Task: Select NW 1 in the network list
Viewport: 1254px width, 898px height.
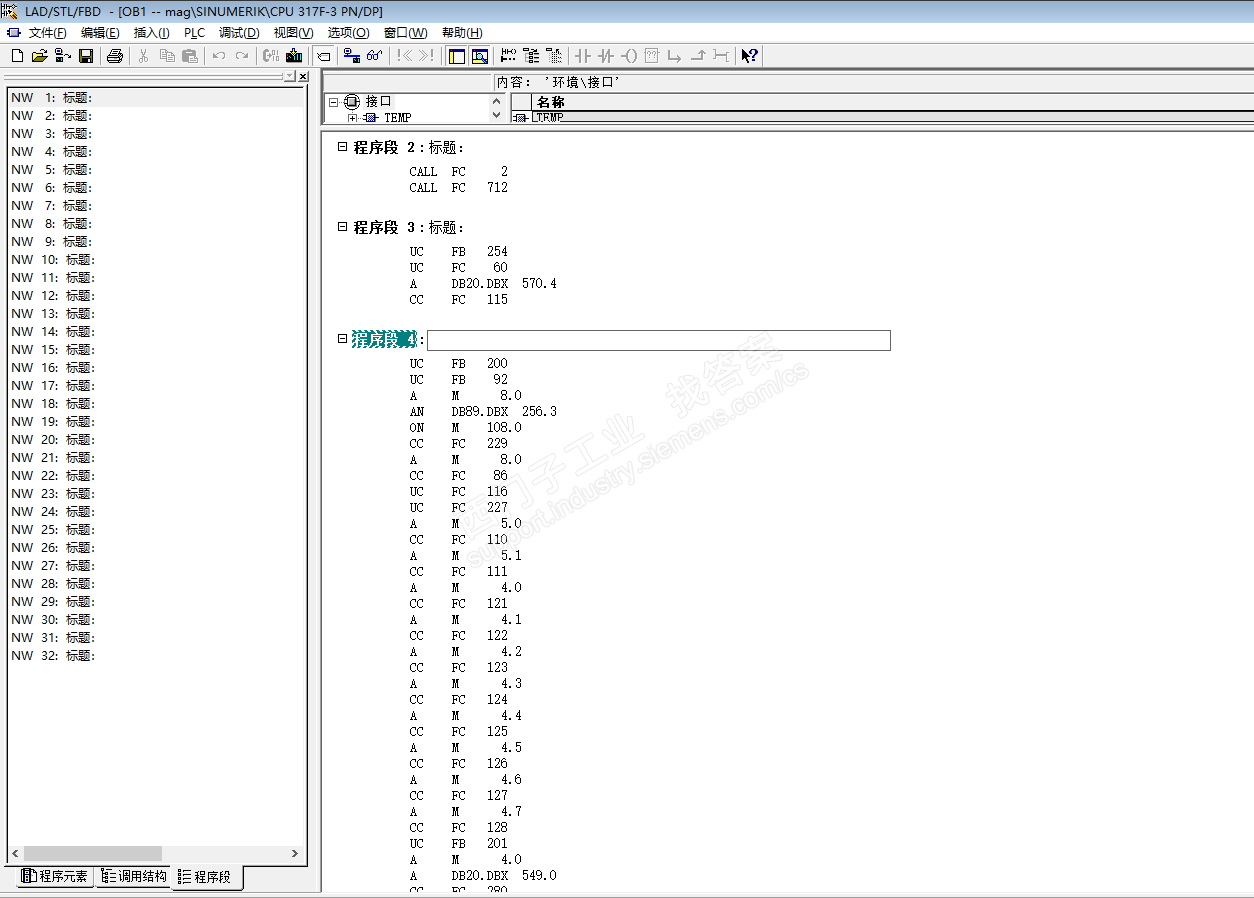Action: [155, 97]
